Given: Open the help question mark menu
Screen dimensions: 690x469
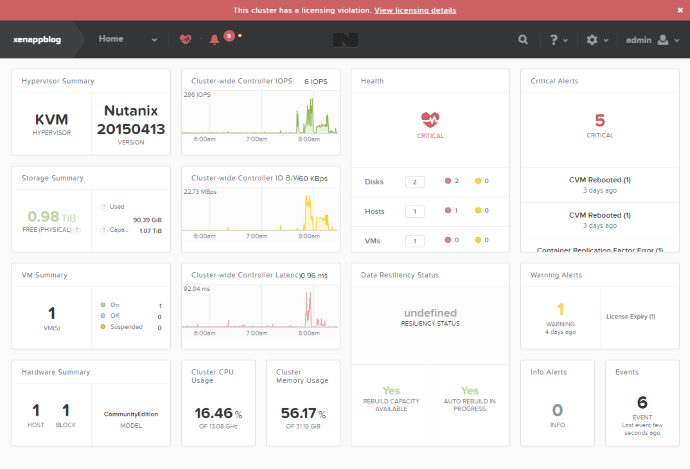Looking at the screenshot, I should (x=554, y=40).
